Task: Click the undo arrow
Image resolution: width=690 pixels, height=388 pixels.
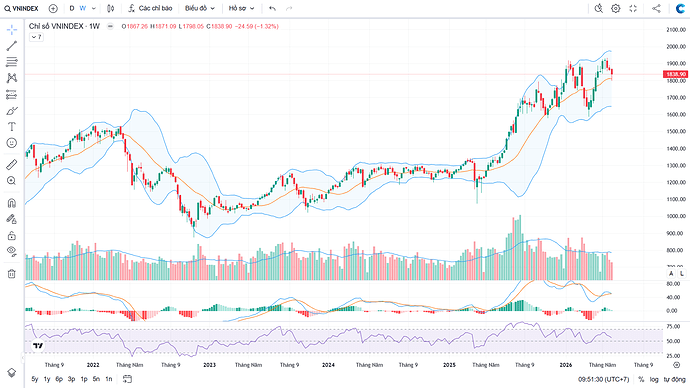Action: 272,8
